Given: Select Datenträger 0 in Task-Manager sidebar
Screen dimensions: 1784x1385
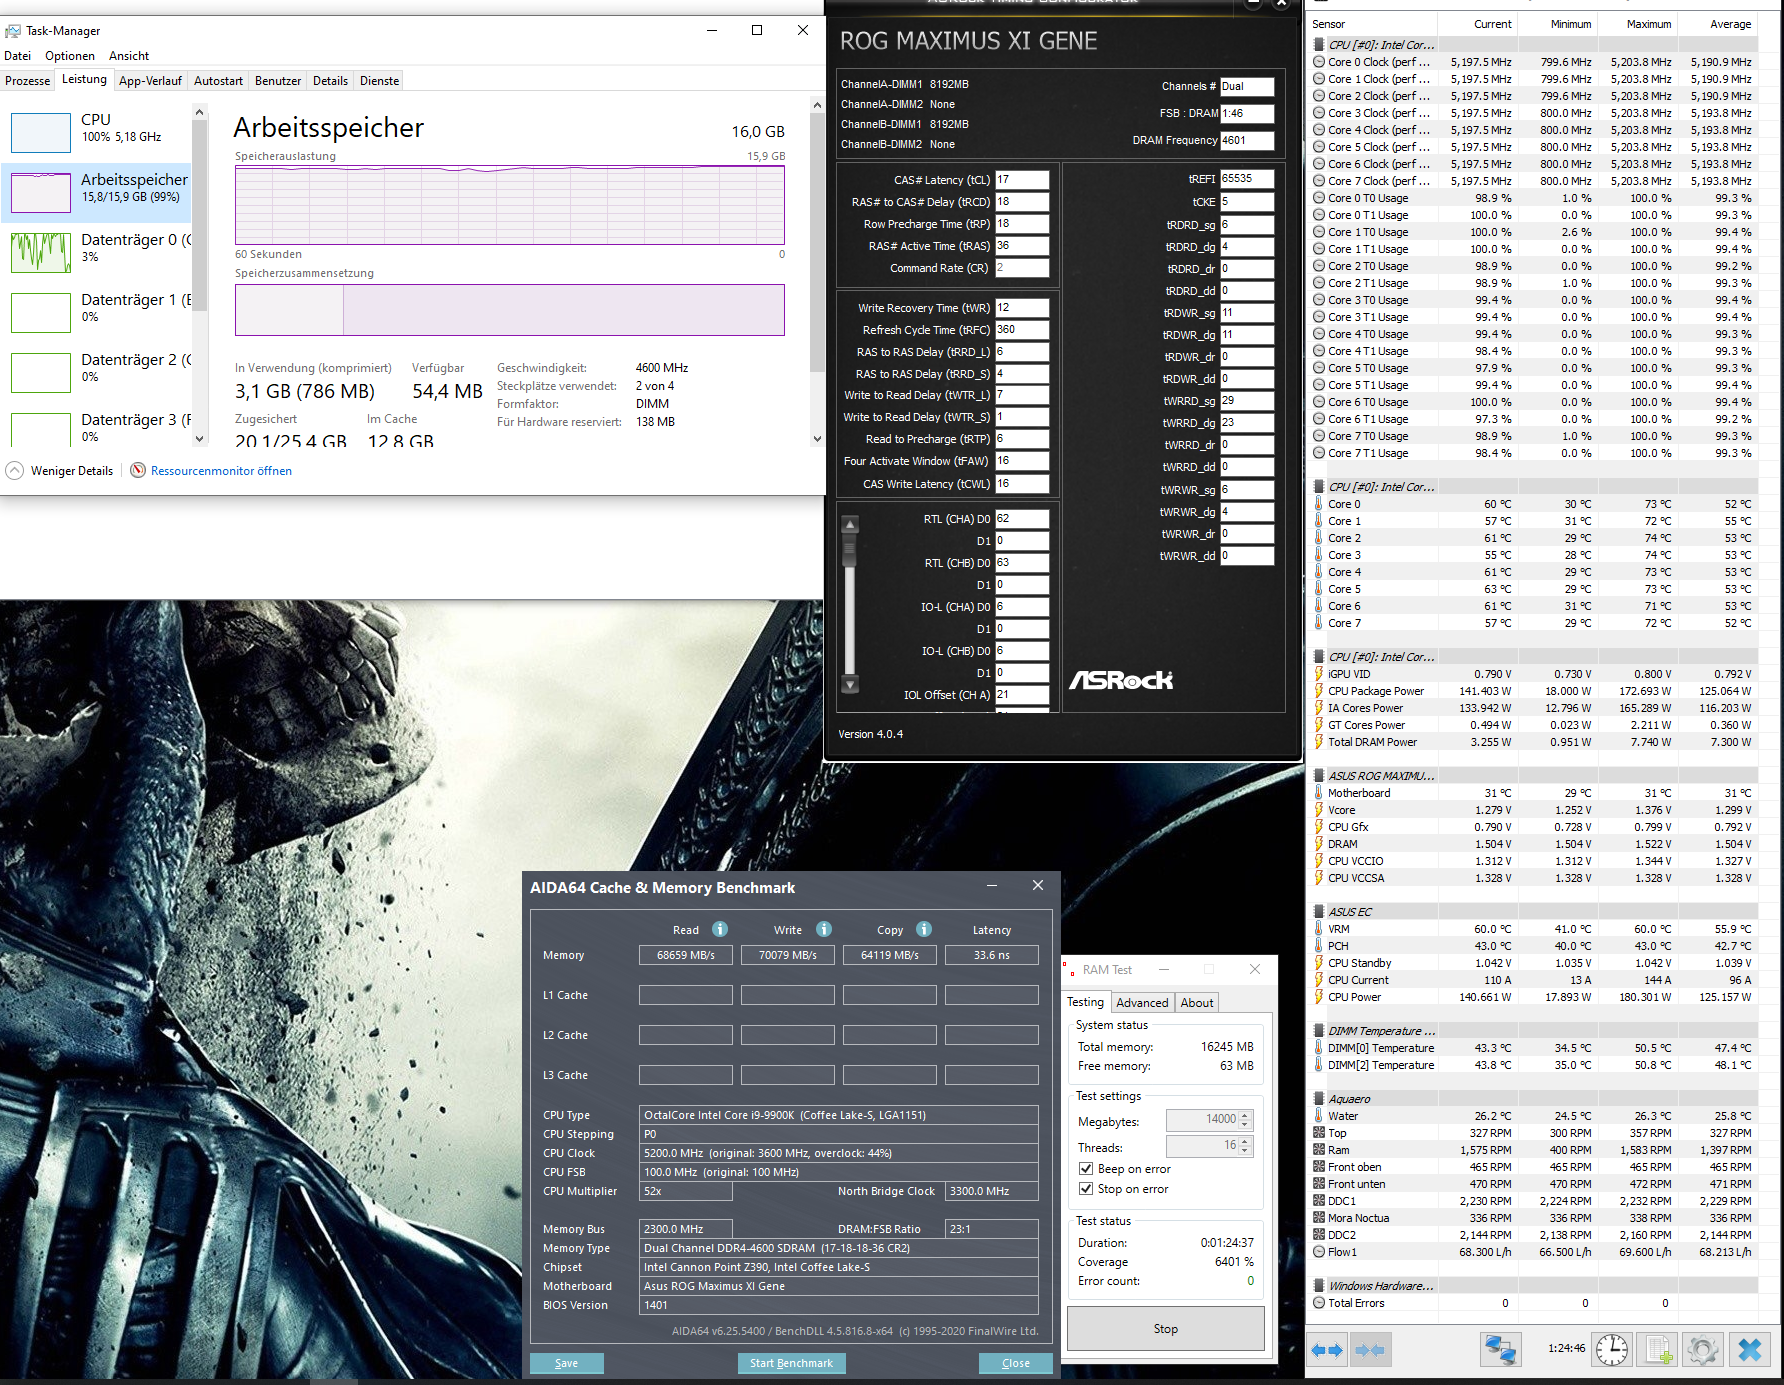Looking at the screenshot, I should [x=98, y=252].
